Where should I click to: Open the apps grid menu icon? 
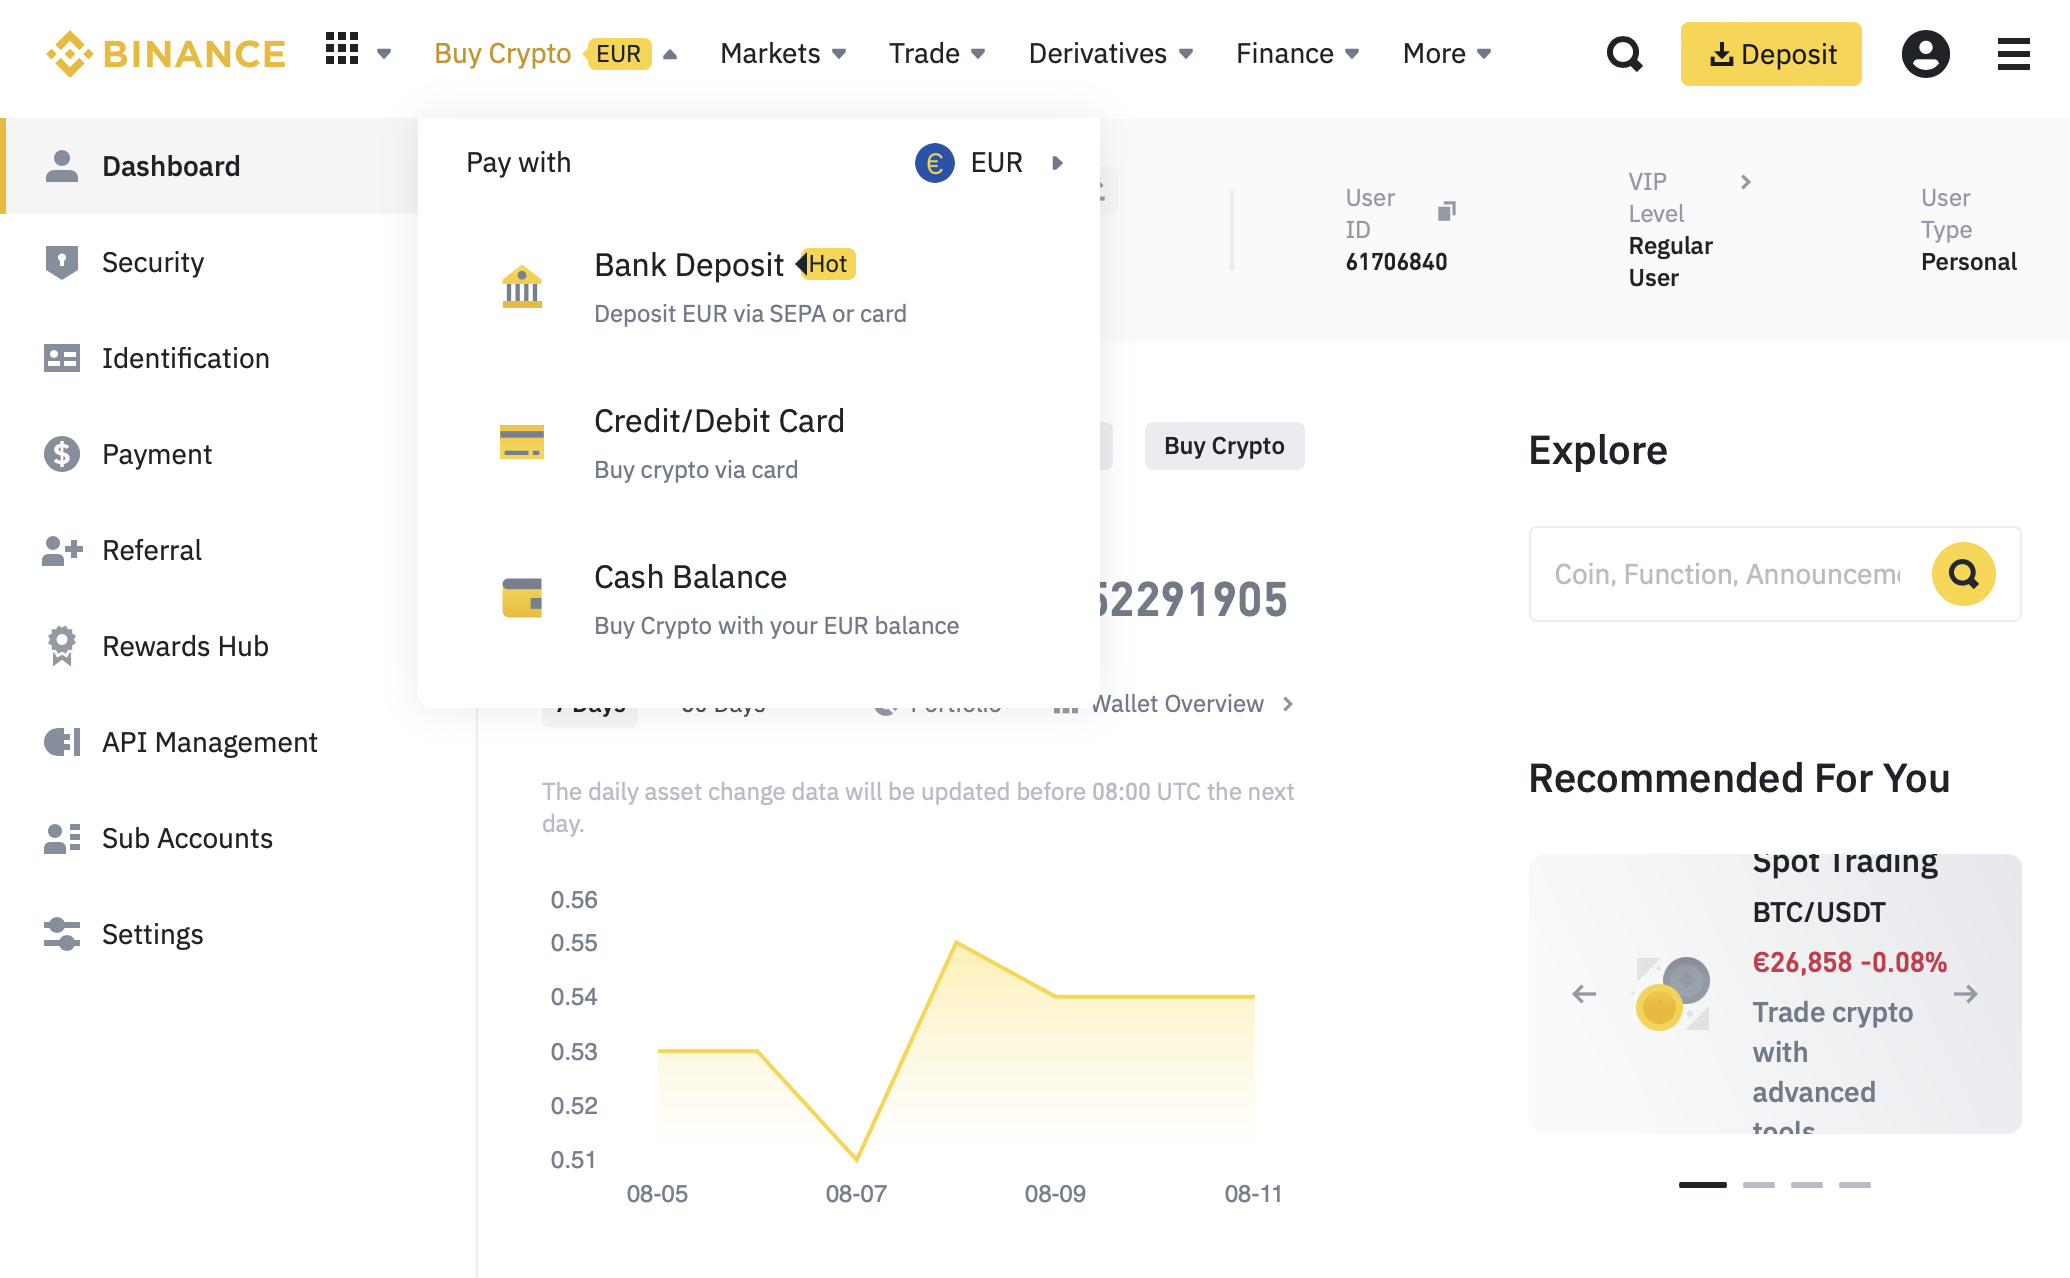342,50
